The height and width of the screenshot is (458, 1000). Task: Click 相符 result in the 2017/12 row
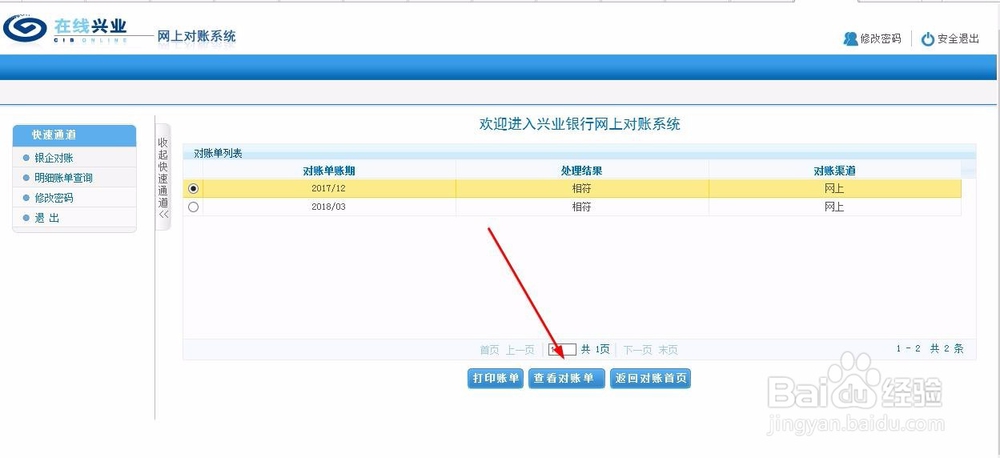(582, 189)
